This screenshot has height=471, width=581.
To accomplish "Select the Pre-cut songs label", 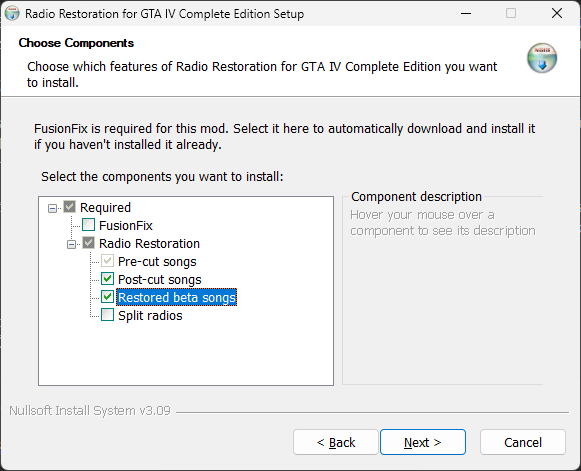I will click(157, 262).
